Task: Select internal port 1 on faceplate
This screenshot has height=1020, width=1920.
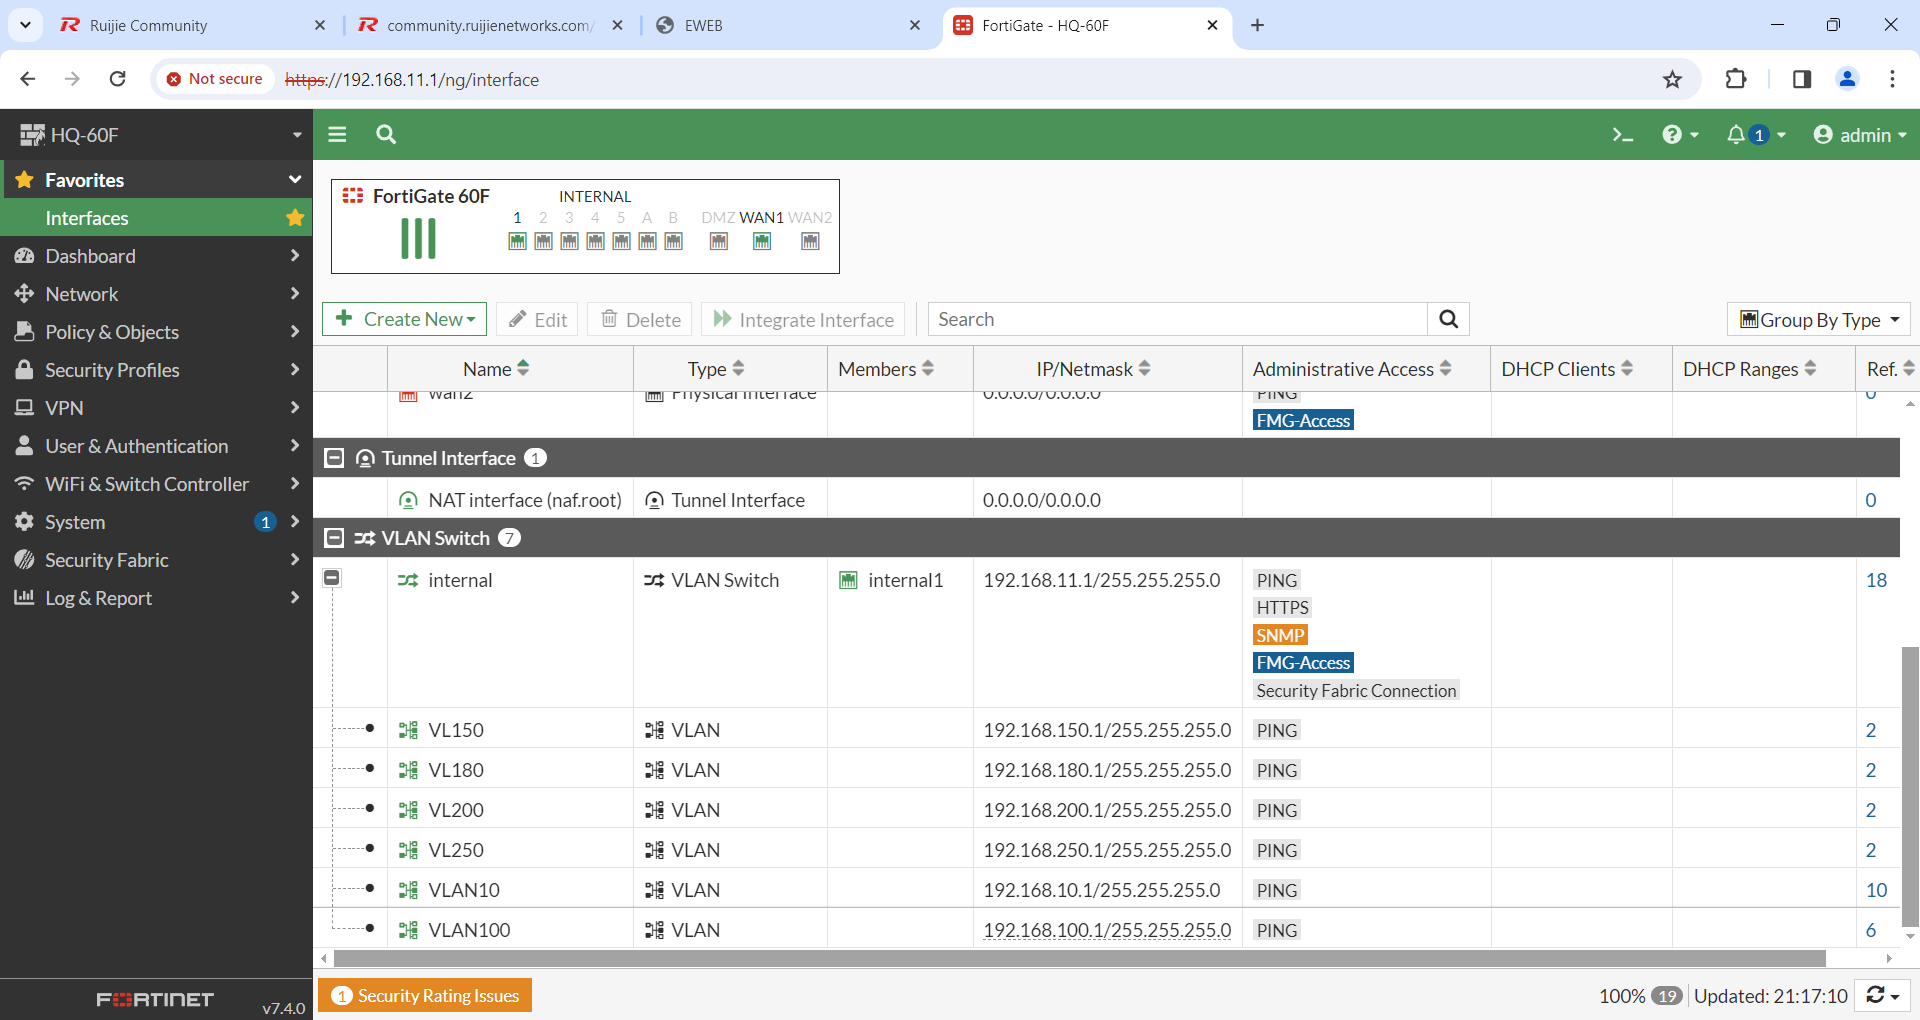Action: (x=517, y=241)
